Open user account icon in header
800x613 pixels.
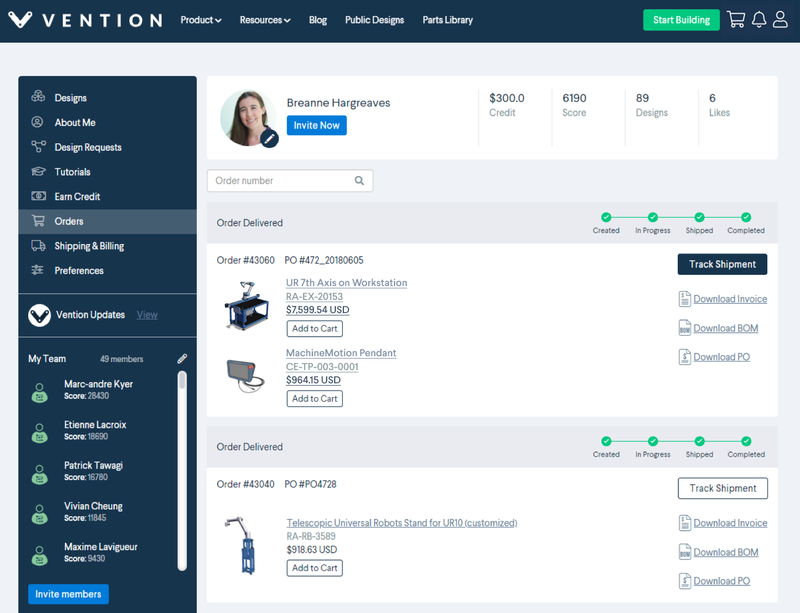pyautogui.click(x=780, y=20)
